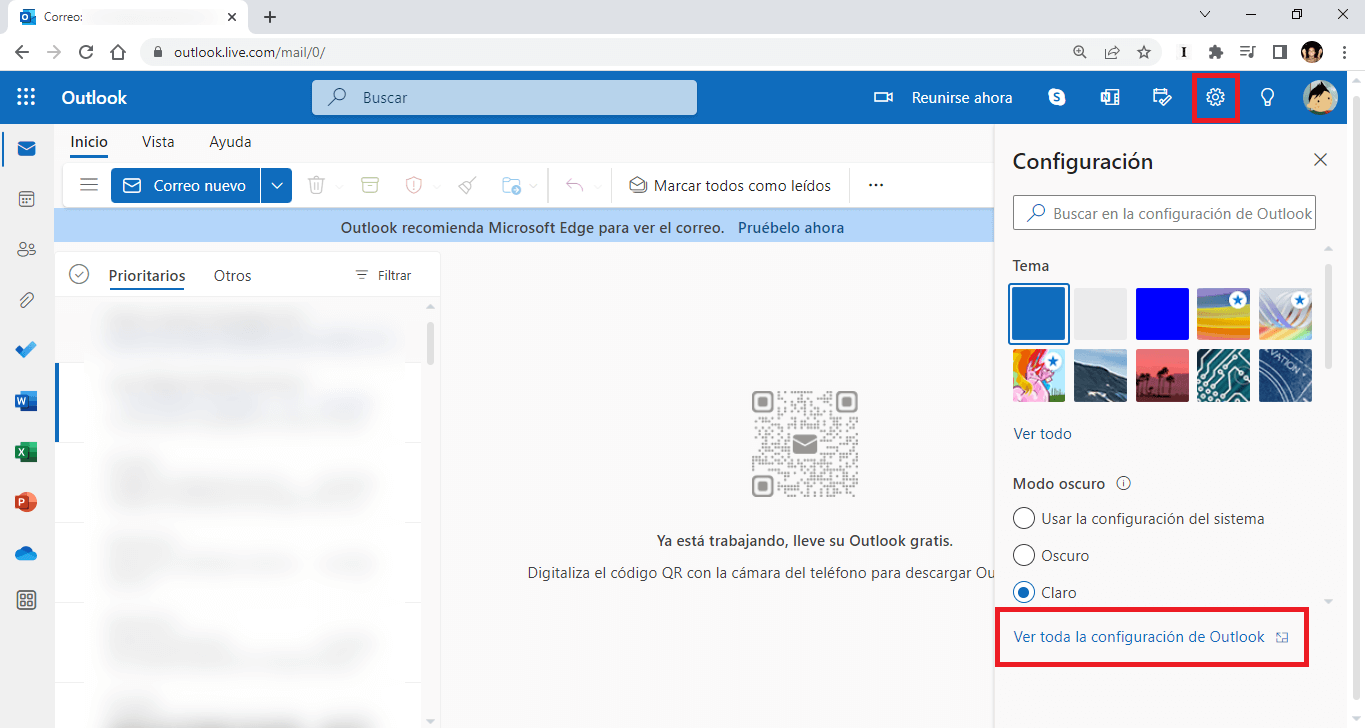This screenshot has height=728, width=1365.
Task: Click the Sweep broom icon
Action: tap(467, 185)
